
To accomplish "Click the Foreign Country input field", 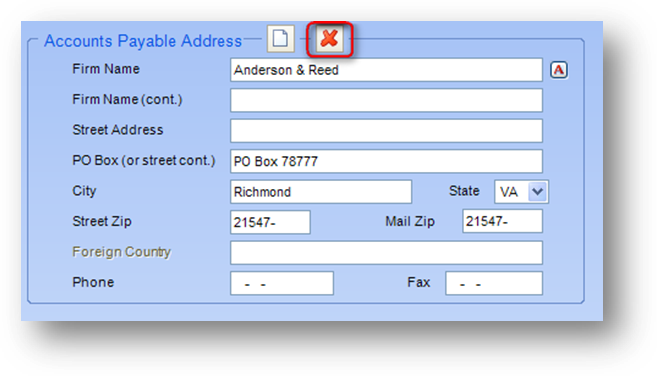I will tap(386, 253).
